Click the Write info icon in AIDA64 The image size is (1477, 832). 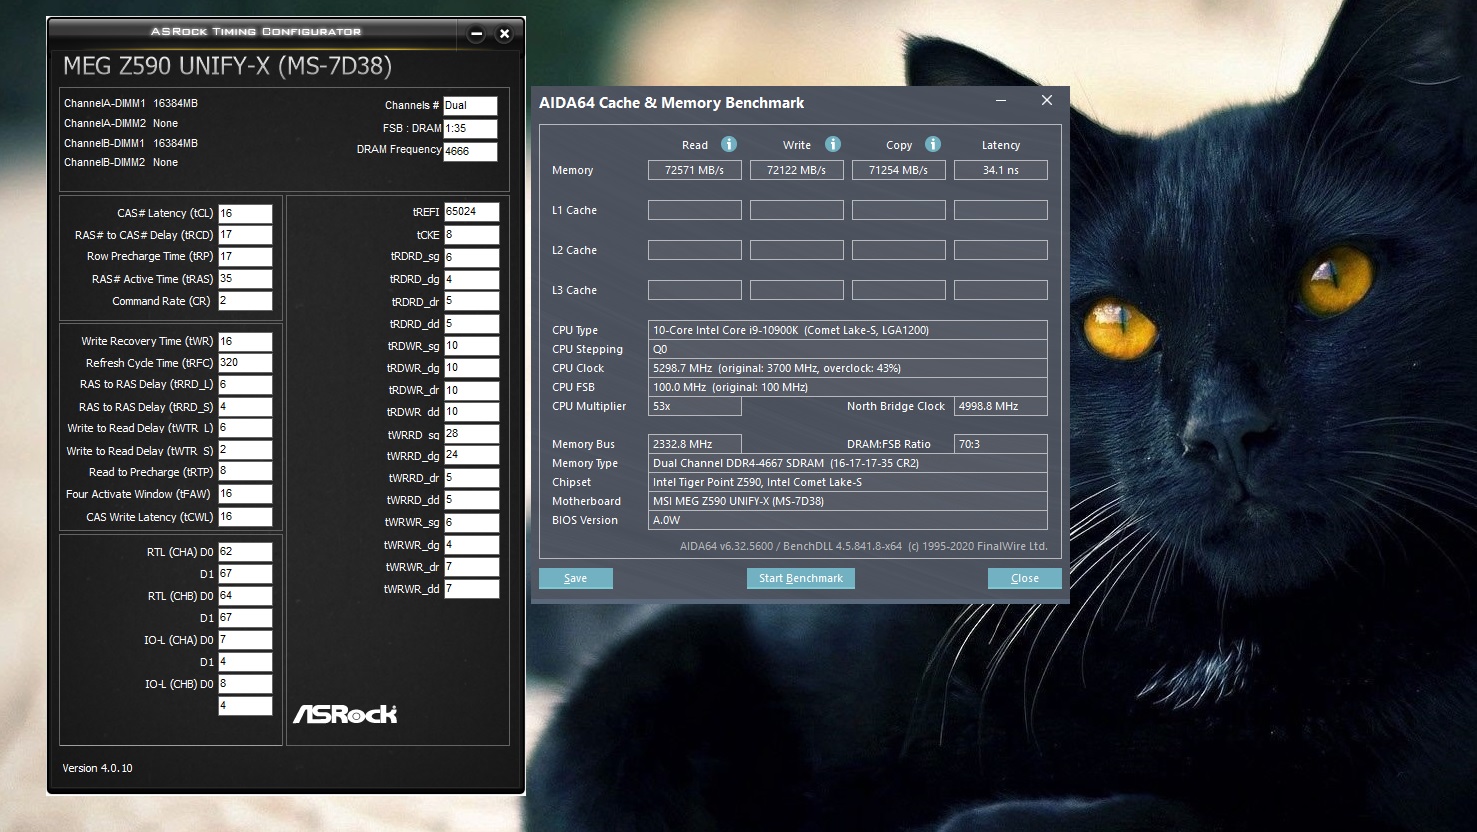point(832,144)
